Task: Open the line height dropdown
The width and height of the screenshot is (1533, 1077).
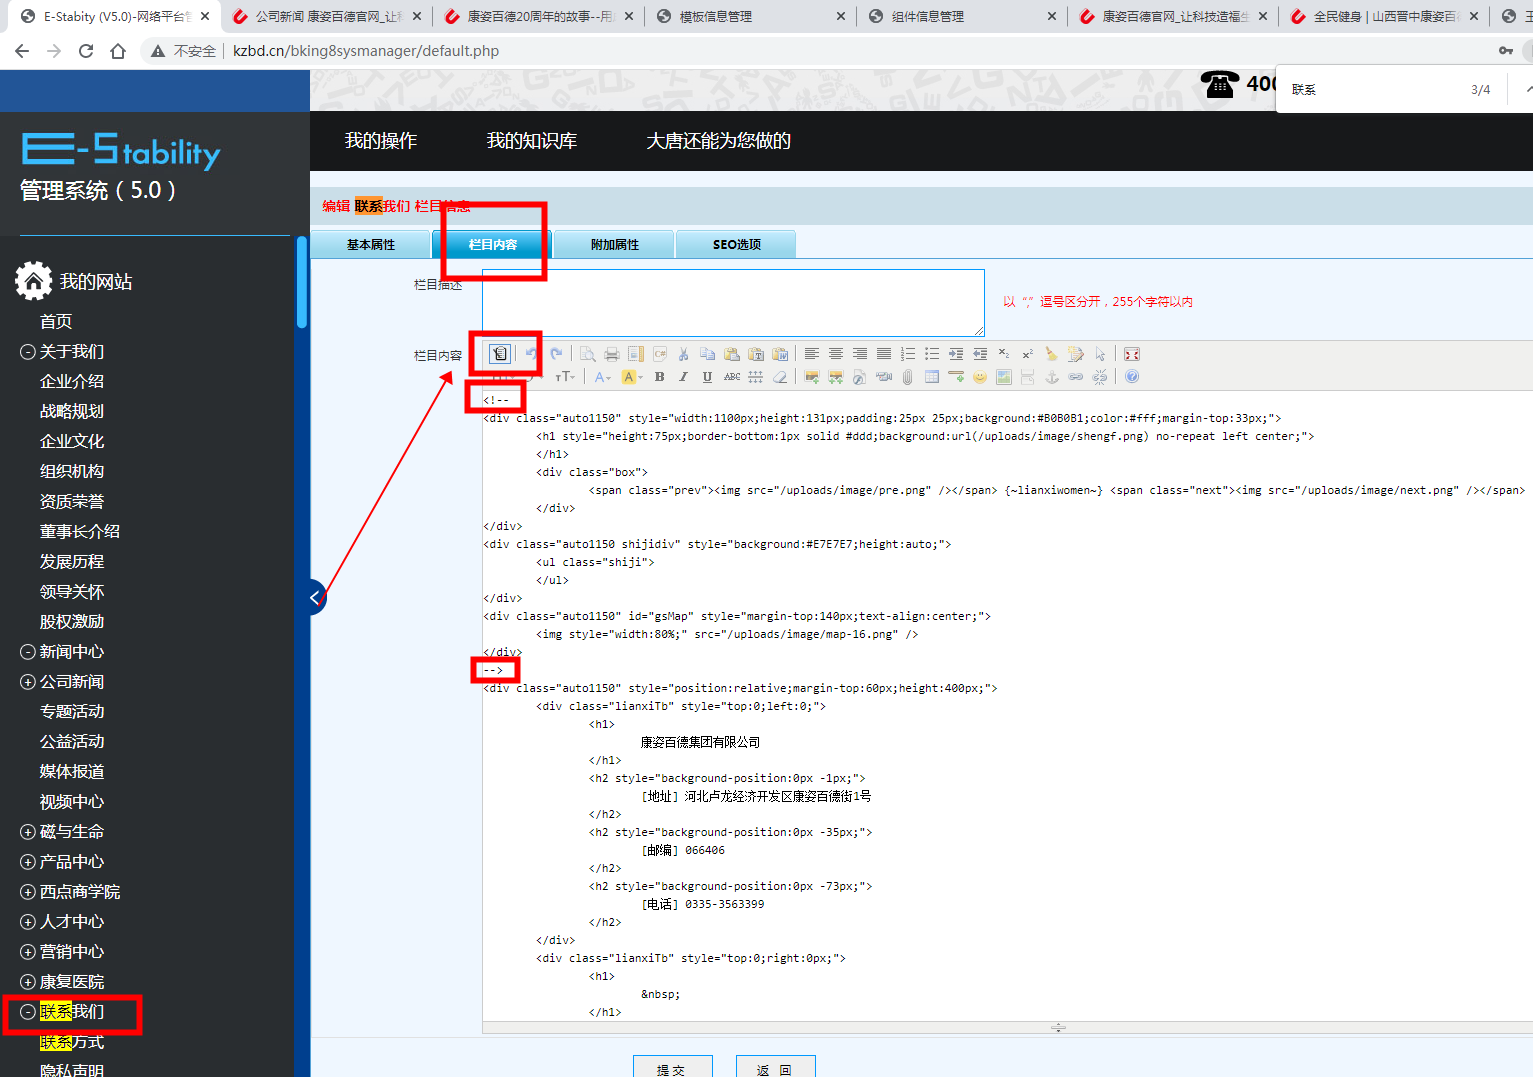Action: coord(755,377)
